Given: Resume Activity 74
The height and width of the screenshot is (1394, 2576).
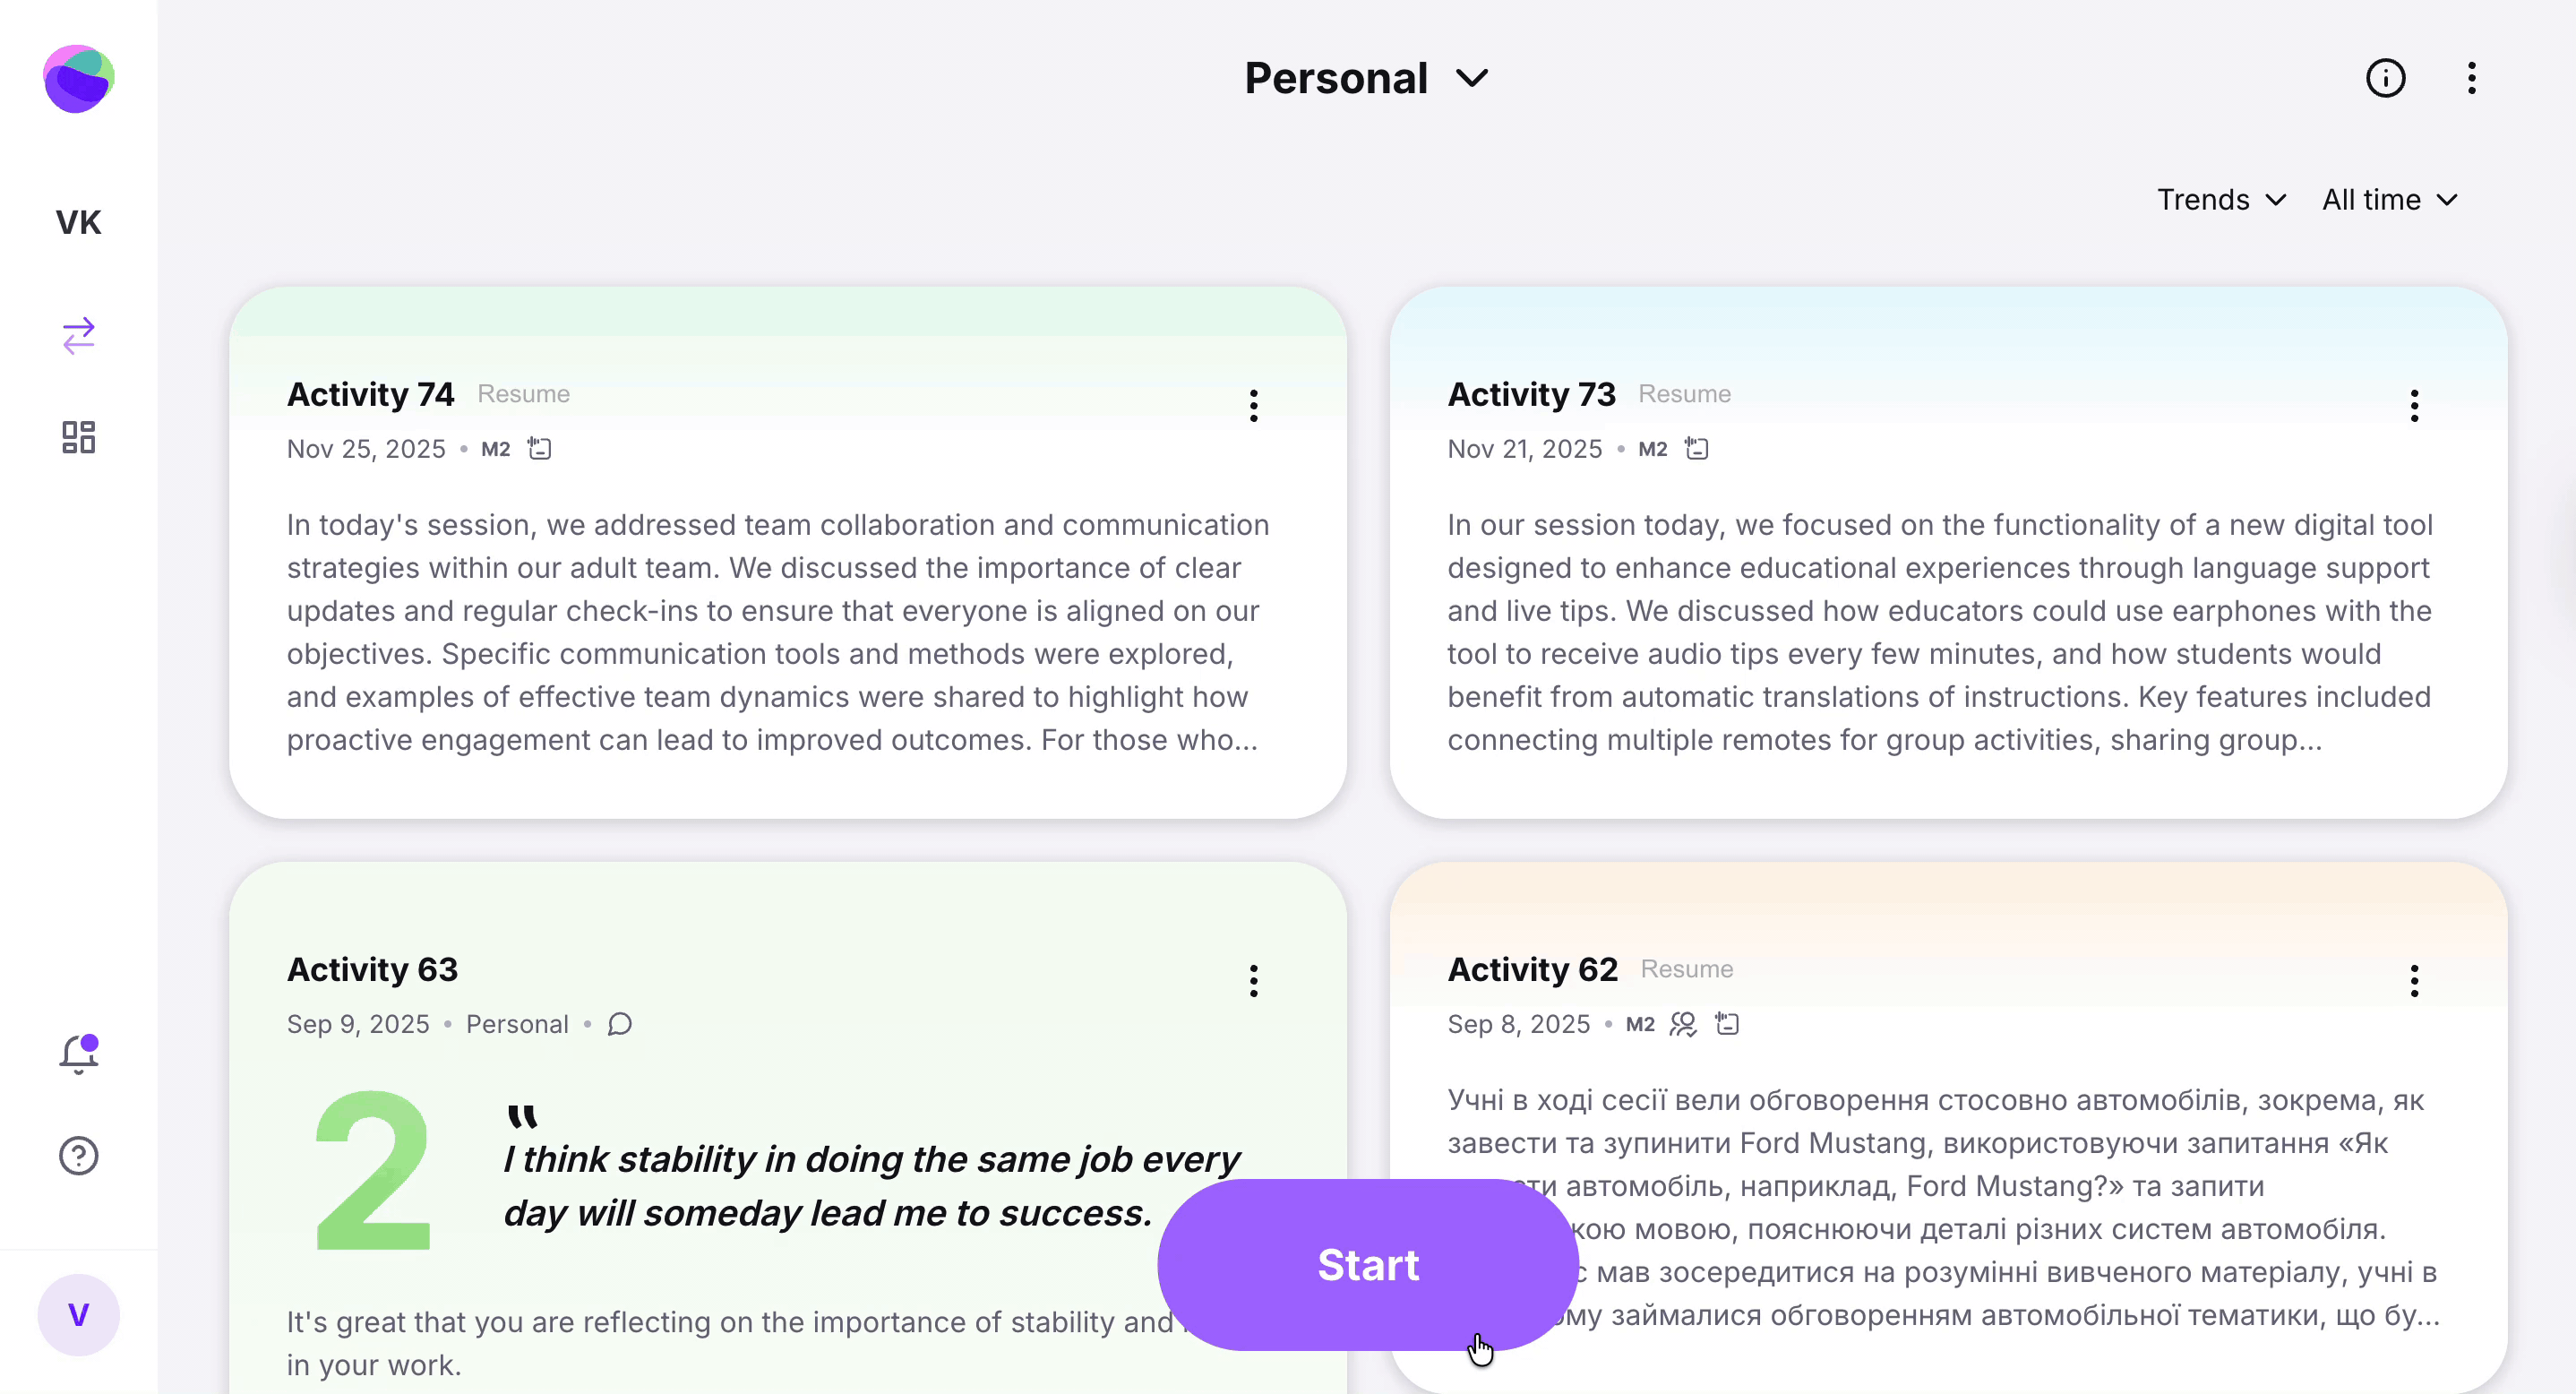Looking at the screenshot, I should [x=523, y=394].
